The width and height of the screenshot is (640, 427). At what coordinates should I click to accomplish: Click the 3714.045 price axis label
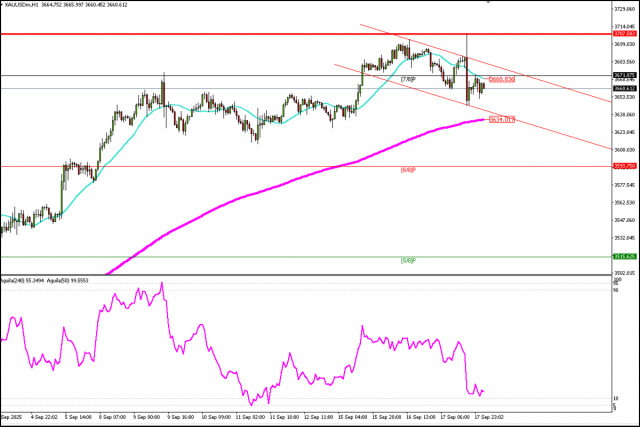(625, 26)
